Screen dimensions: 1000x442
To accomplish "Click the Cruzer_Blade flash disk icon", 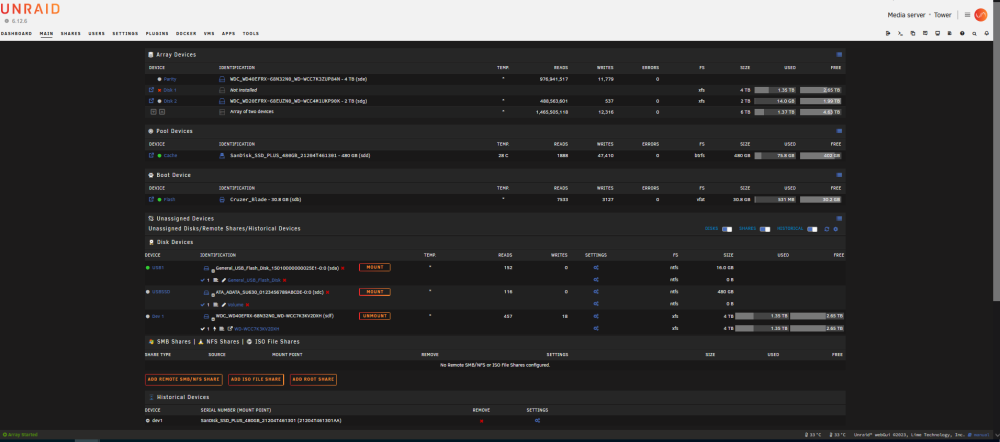I will point(223,199).
